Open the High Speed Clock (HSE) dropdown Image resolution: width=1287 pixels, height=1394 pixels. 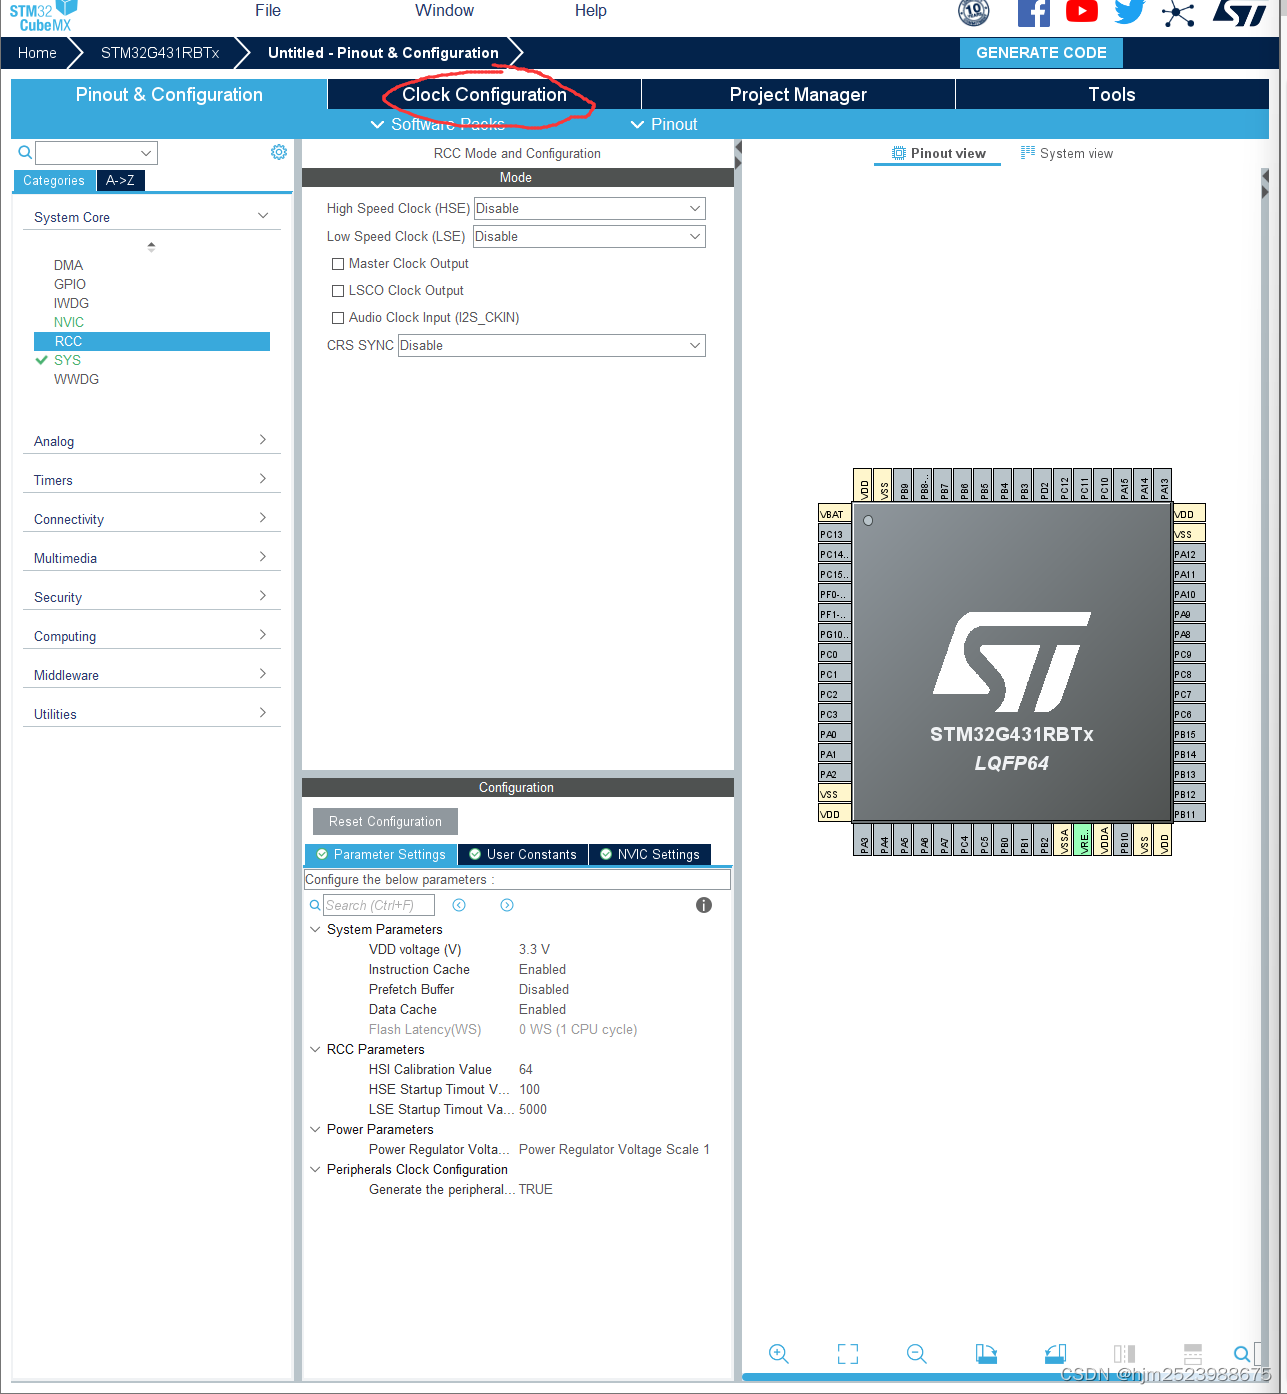[694, 208]
